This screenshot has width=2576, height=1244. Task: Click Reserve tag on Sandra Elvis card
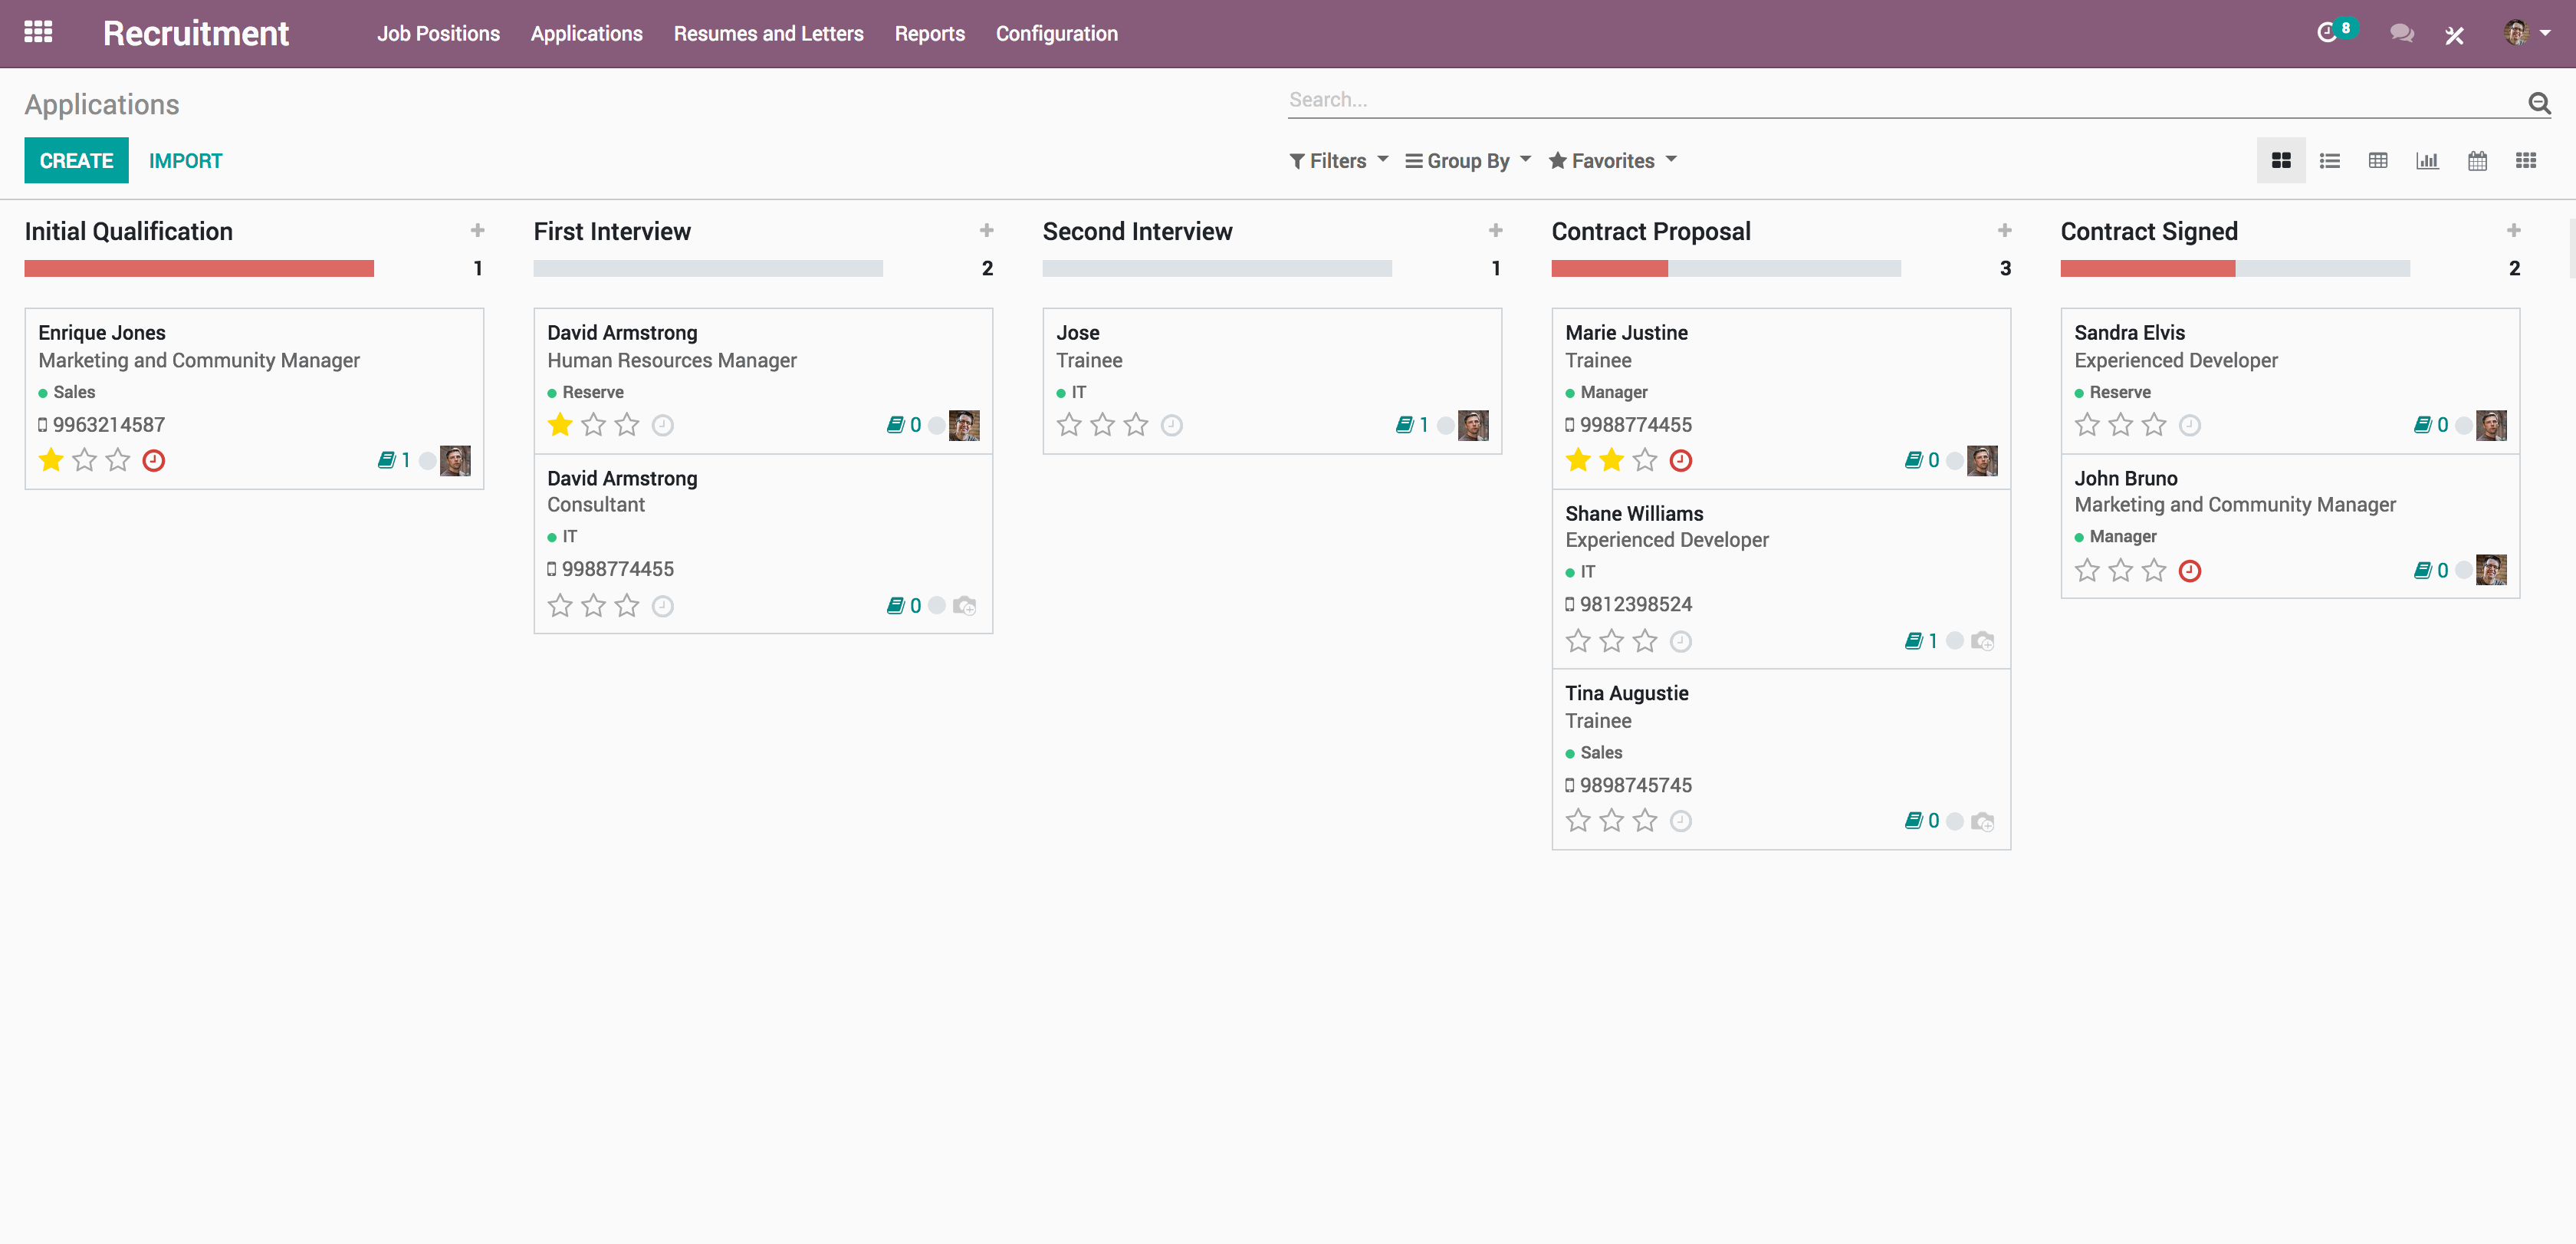coord(2119,393)
